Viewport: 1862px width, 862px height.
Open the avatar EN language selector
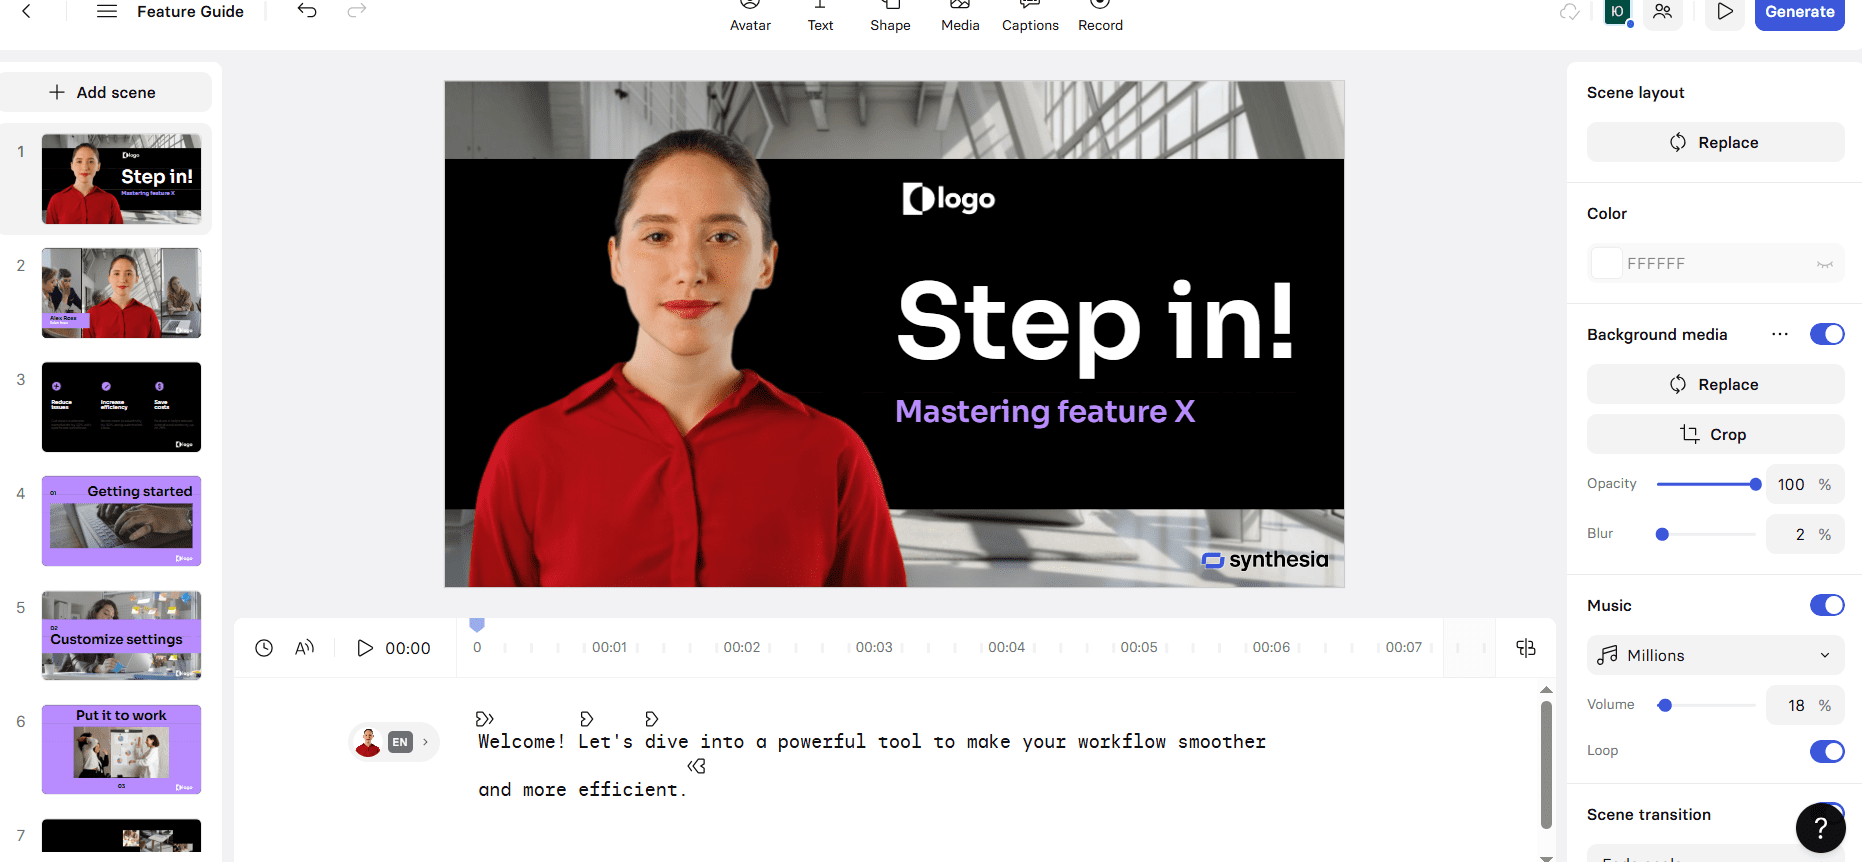(x=401, y=742)
